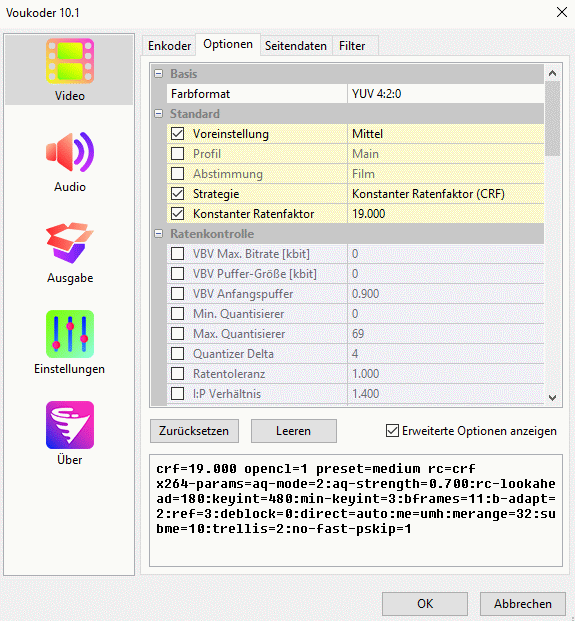Click scrollbar up arrow in options list
This screenshot has height=621, width=575.
pyautogui.click(x=552, y=73)
